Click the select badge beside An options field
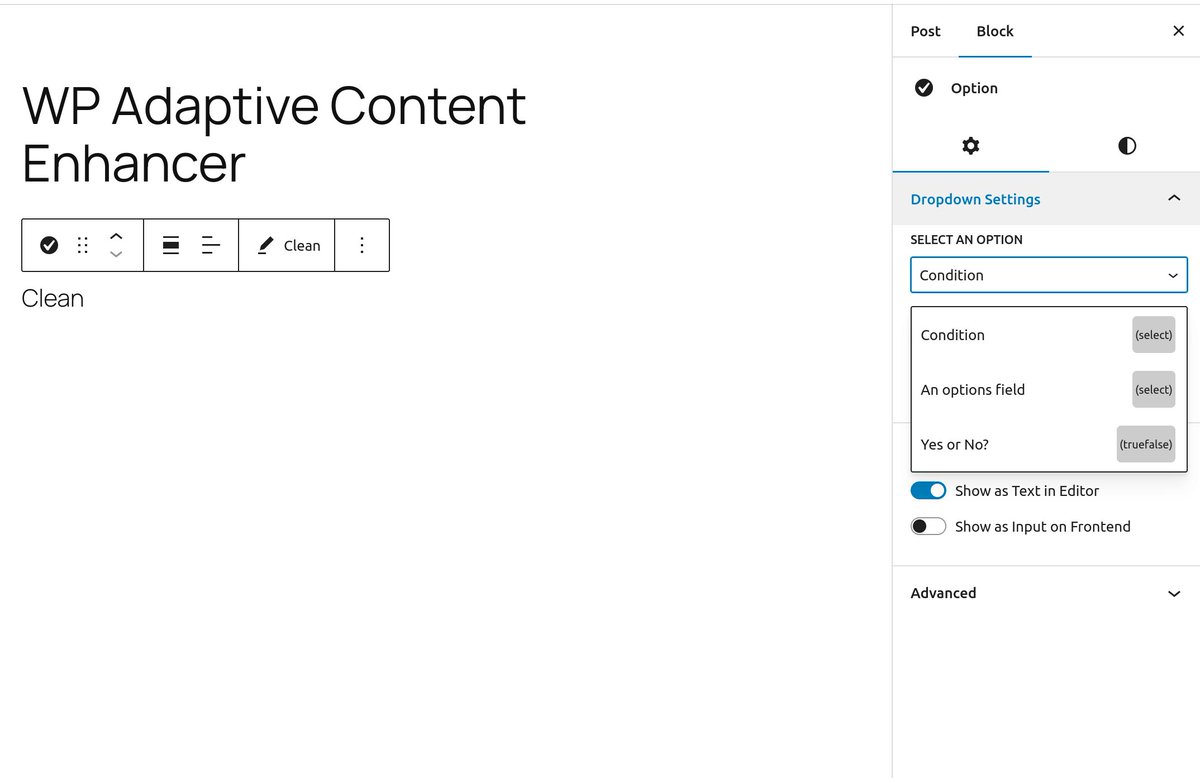Image resolution: width=1200 pixels, height=778 pixels. coord(1154,390)
